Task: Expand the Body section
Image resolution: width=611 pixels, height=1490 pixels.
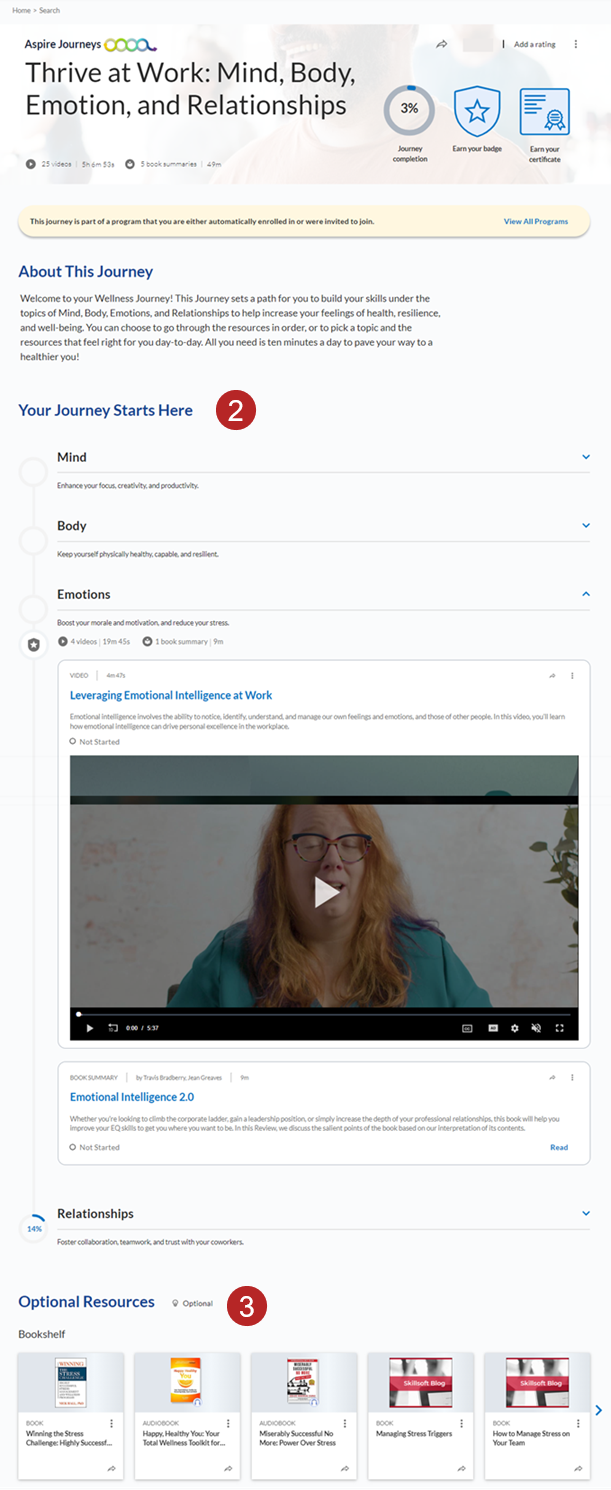Action: pyautogui.click(x=586, y=526)
